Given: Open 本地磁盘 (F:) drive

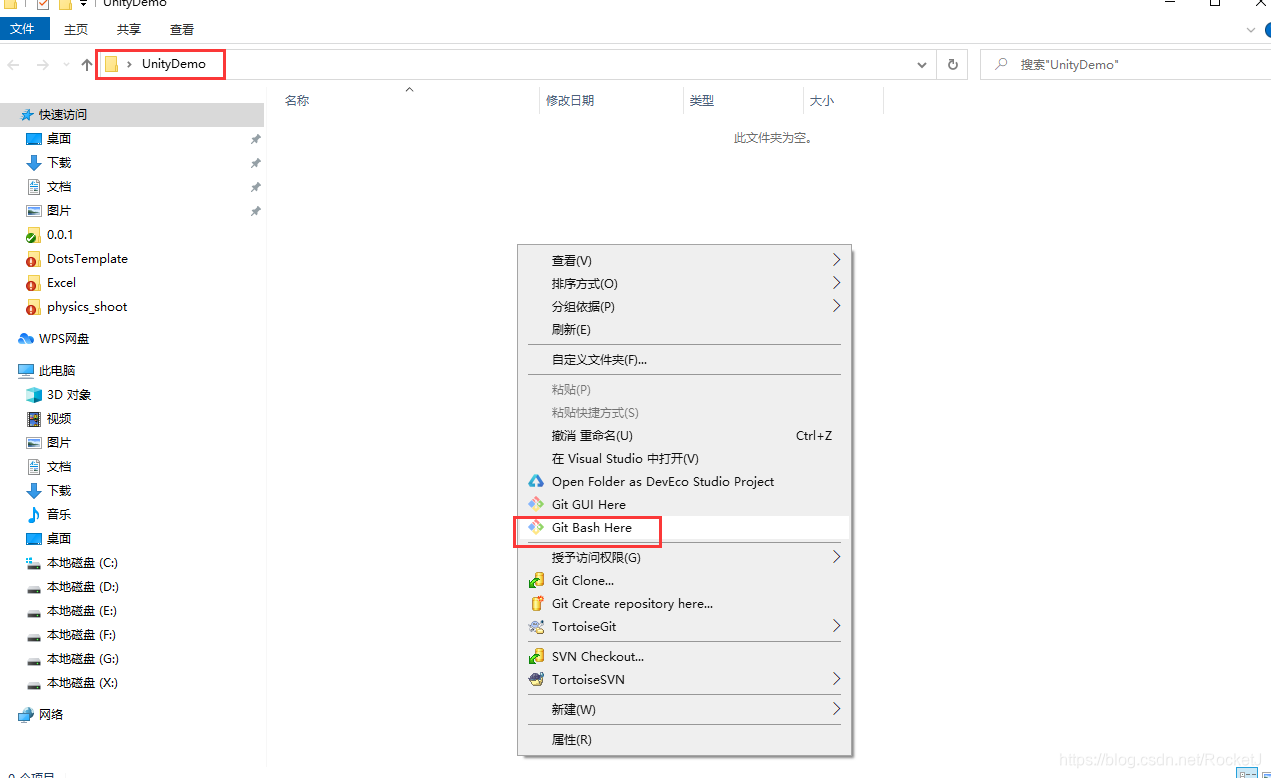Looking at the screenshot, I should tap(81, 635).
